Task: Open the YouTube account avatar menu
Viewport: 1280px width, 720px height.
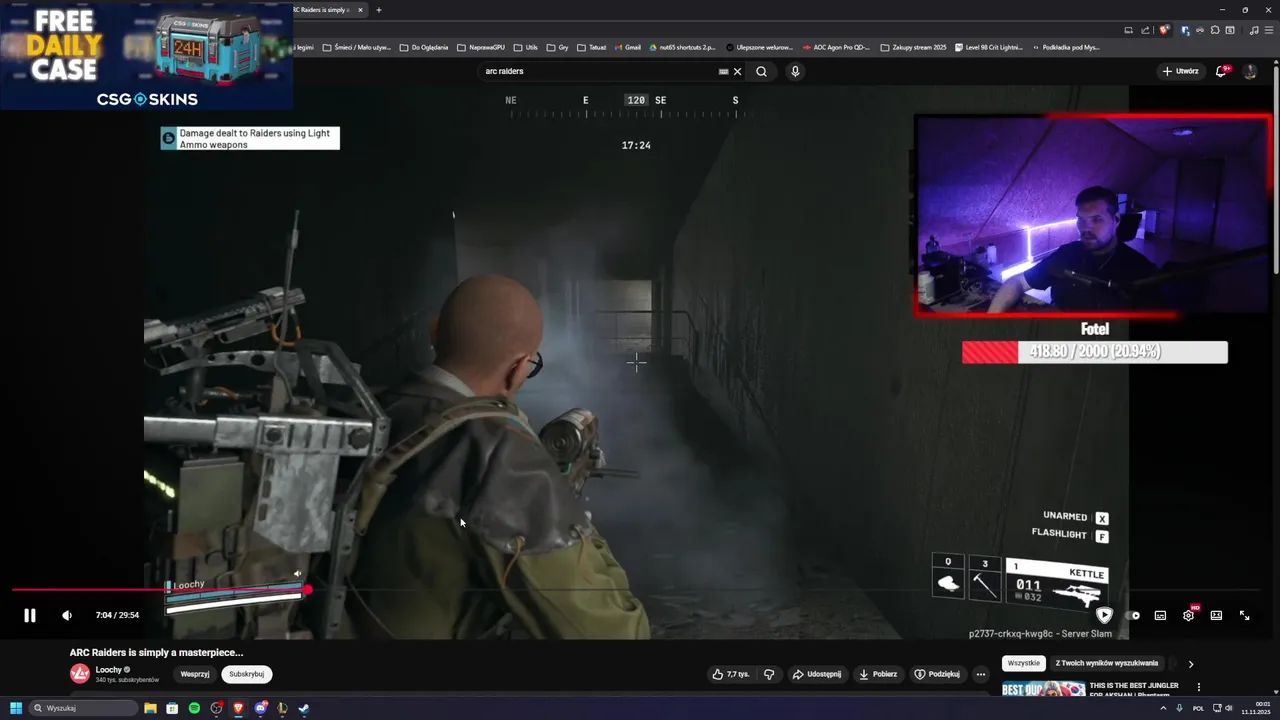Action: coord(1250,71)
